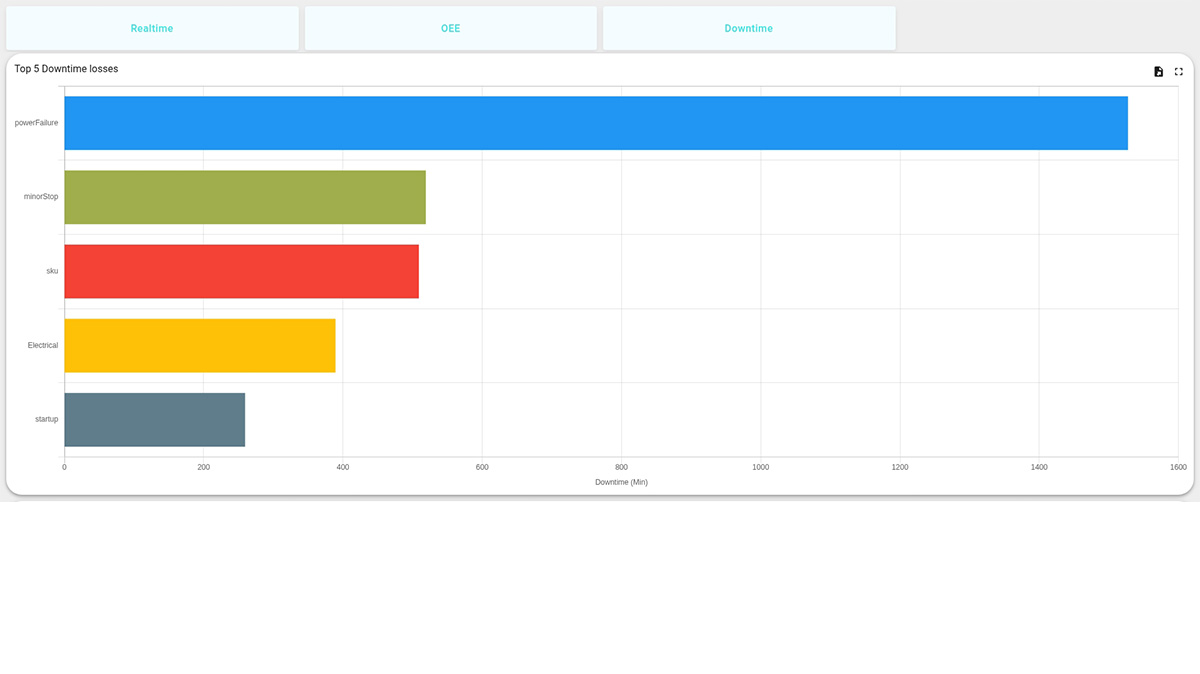
Task: Select the powerFailure blue bar
Action: click(x=595, y=123)
